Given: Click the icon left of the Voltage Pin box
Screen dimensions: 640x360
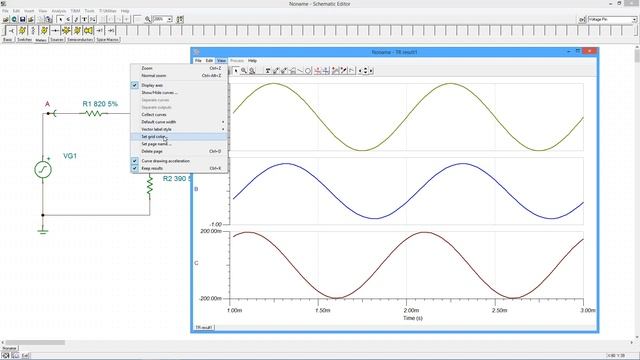Looking at the screenshot, I should [x=582, y=20].
